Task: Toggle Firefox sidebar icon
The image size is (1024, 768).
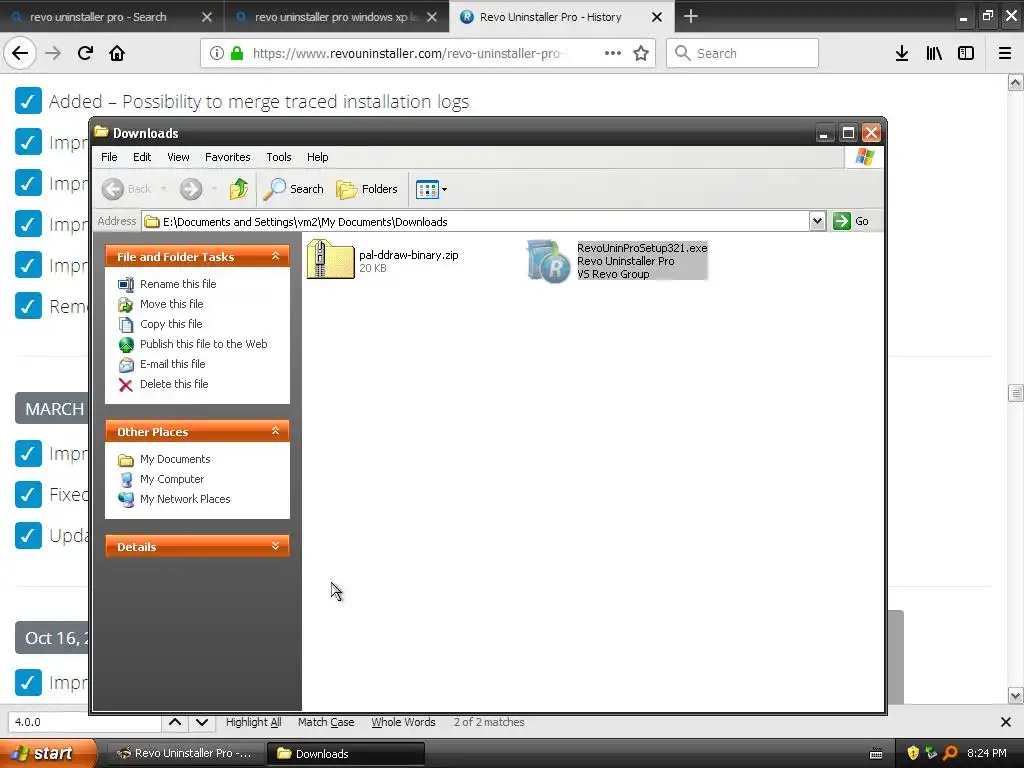Action: (966, 53)
